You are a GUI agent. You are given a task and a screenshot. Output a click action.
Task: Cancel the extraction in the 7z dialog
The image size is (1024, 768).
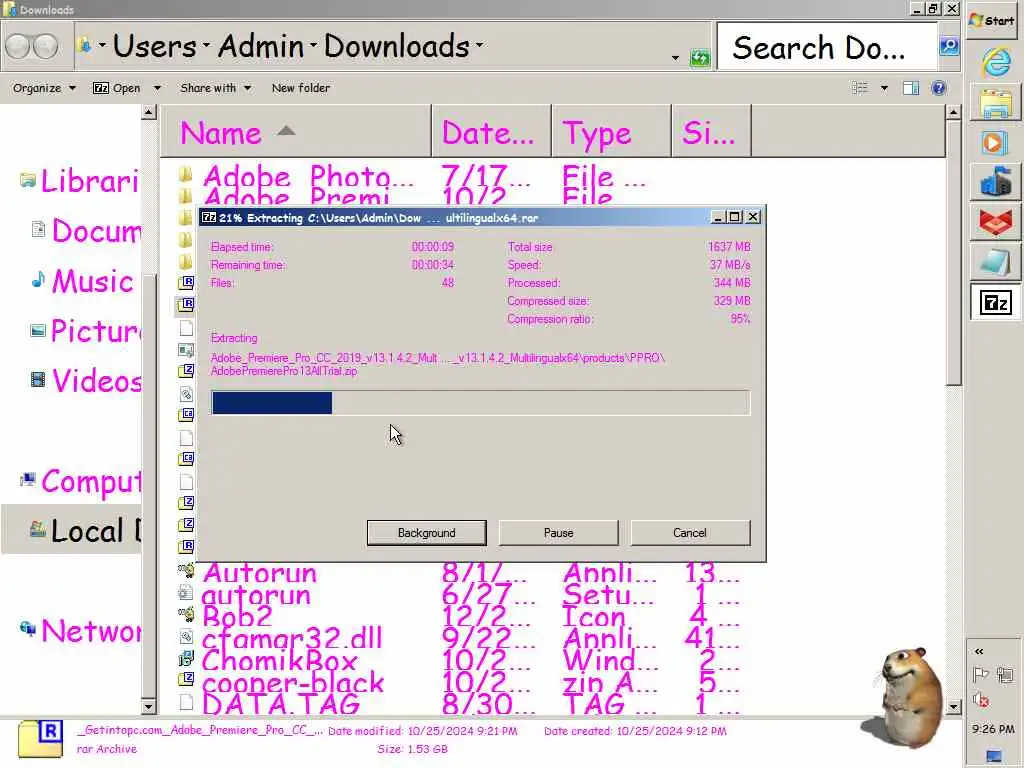click(x=690, y=533)
